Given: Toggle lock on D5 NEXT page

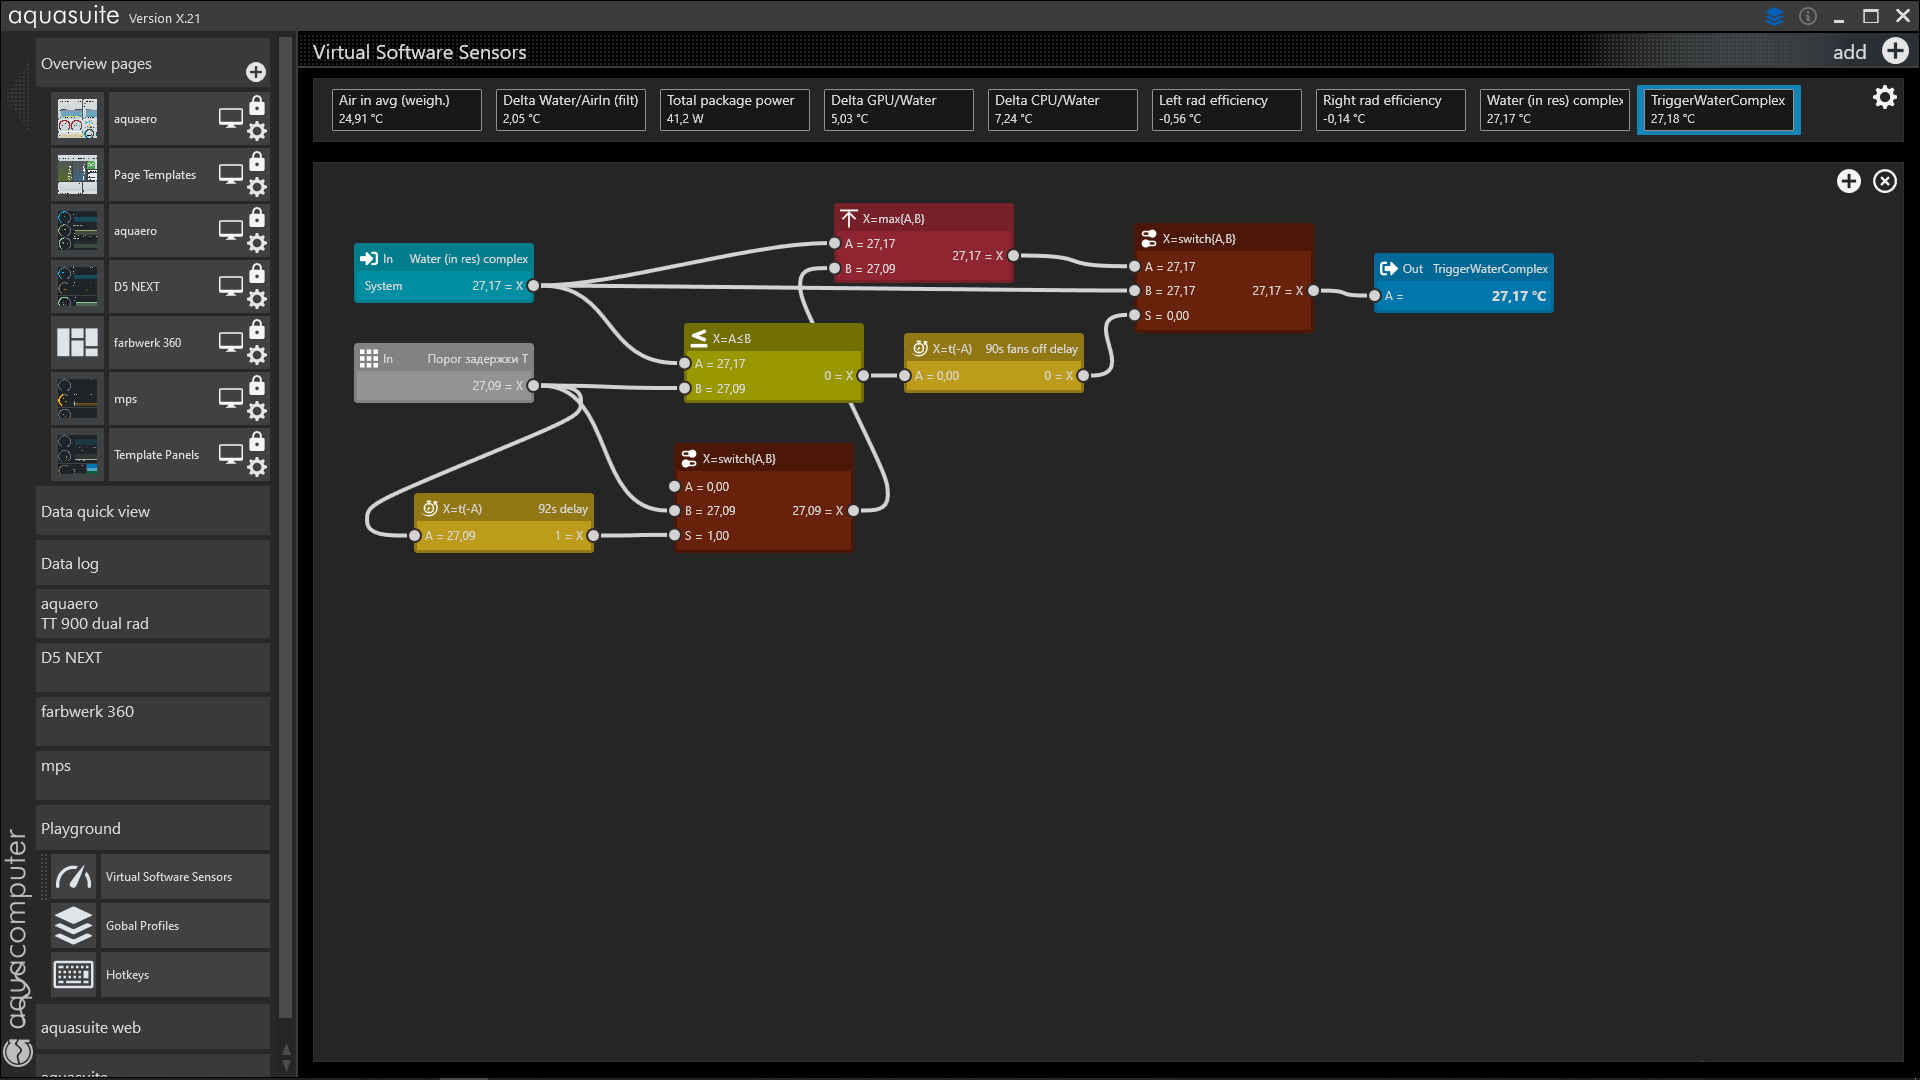Looking at the screenshot, I should 257,274.
